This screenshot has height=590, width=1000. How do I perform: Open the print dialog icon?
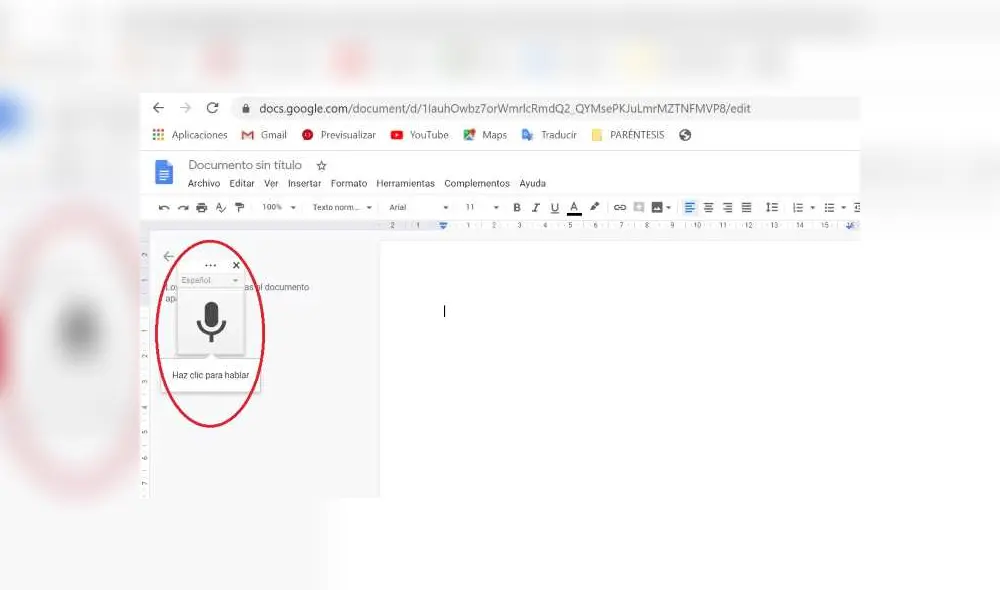(x=202, y=207)
